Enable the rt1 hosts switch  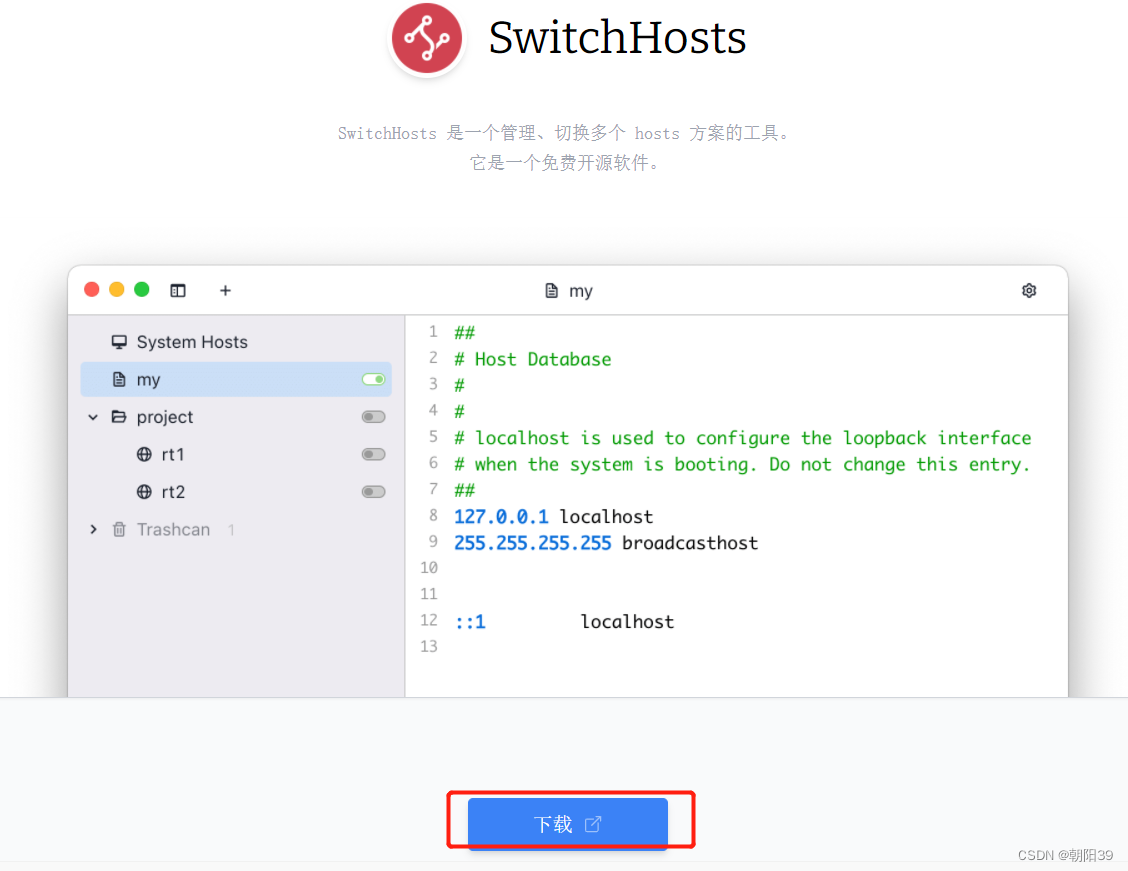(x=373, y=455)
